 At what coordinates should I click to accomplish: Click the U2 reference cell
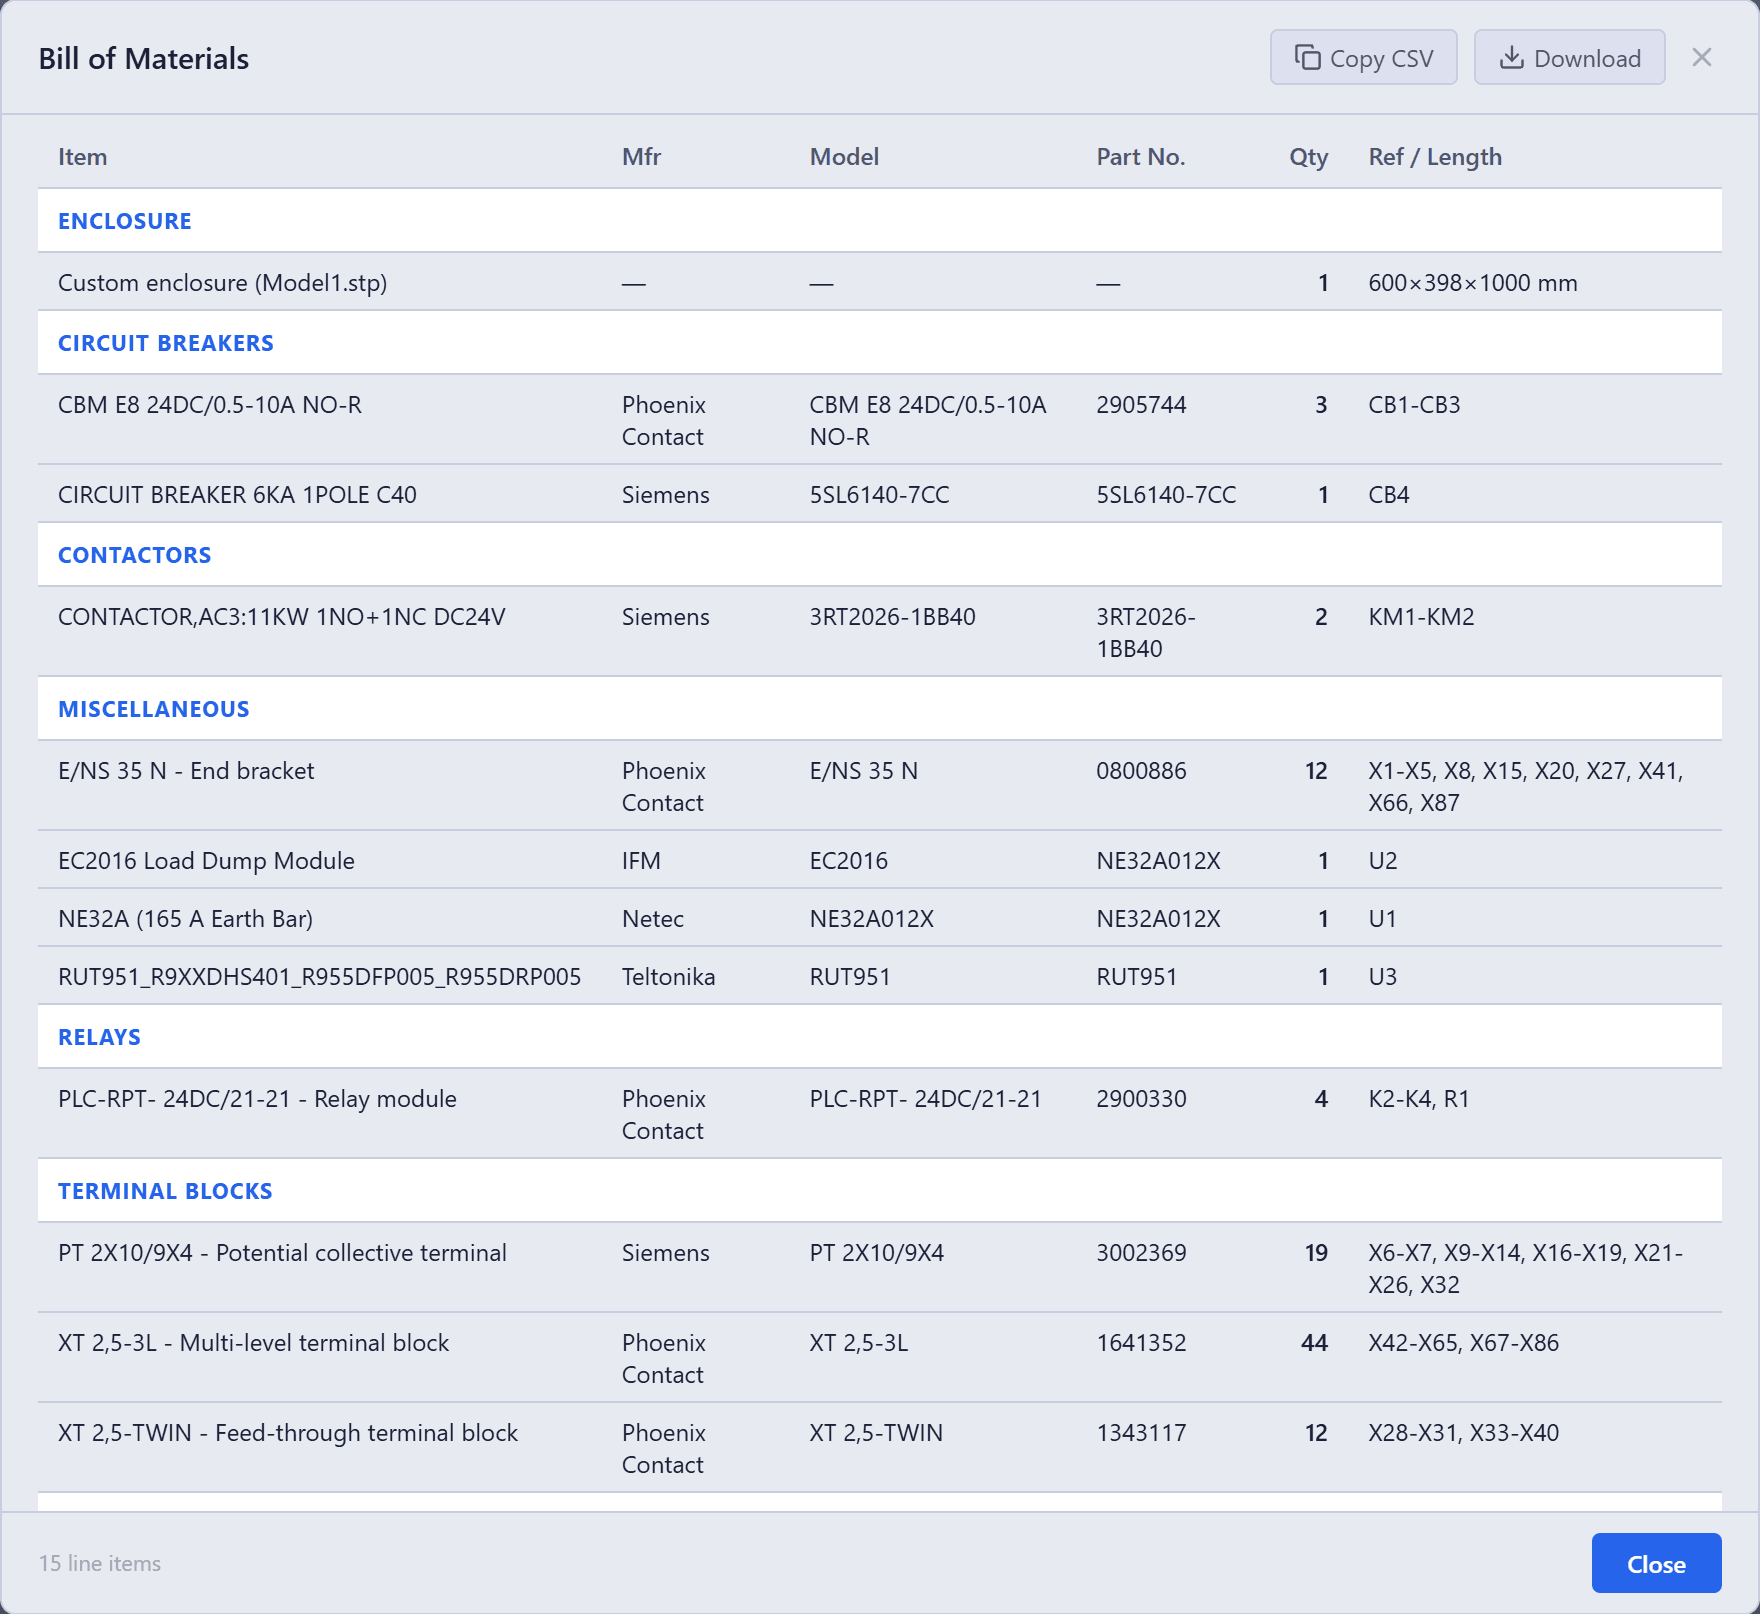pos(1383,861)
